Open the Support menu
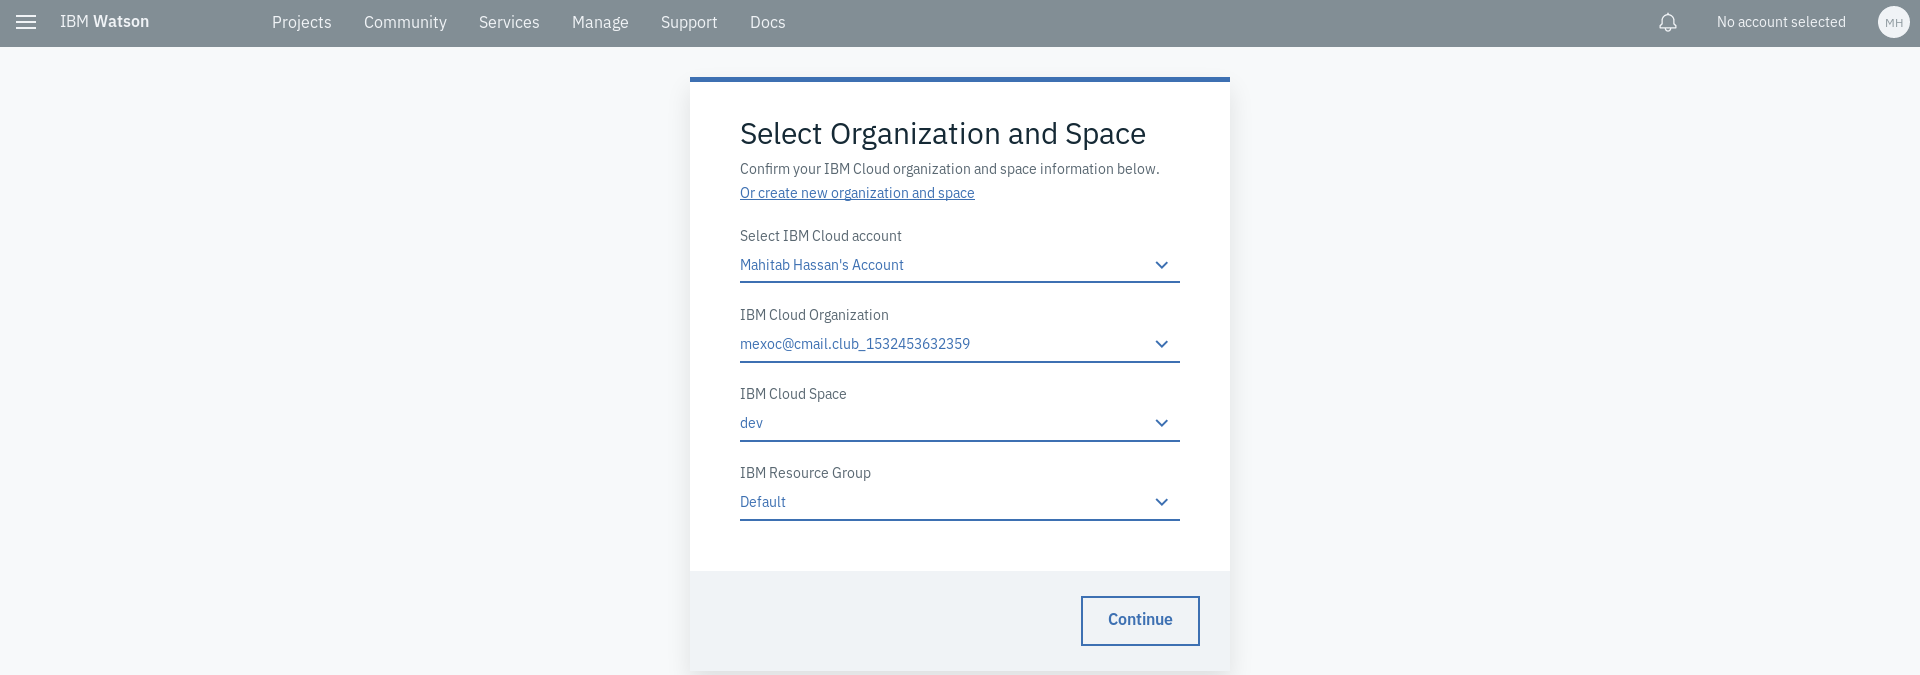The width and height of the screenshot is (1920, 675). [x=689, y=22]
